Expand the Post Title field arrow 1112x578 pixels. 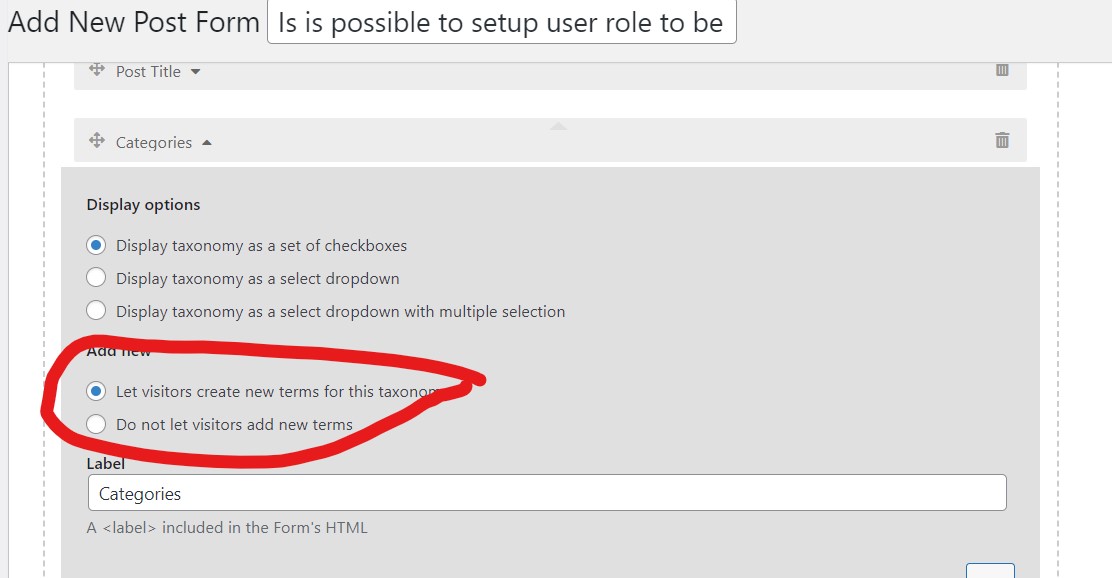point(196,72)
